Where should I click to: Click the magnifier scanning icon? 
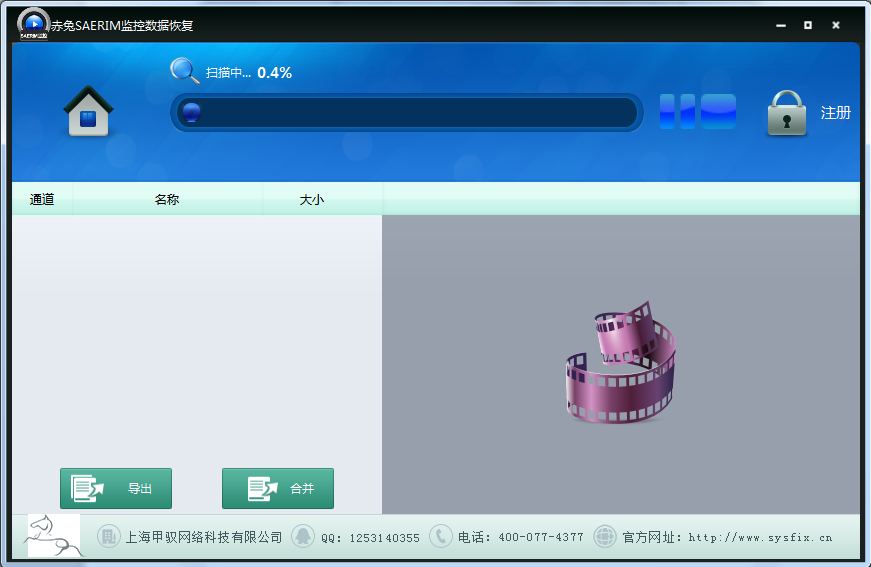click(184, 71)
